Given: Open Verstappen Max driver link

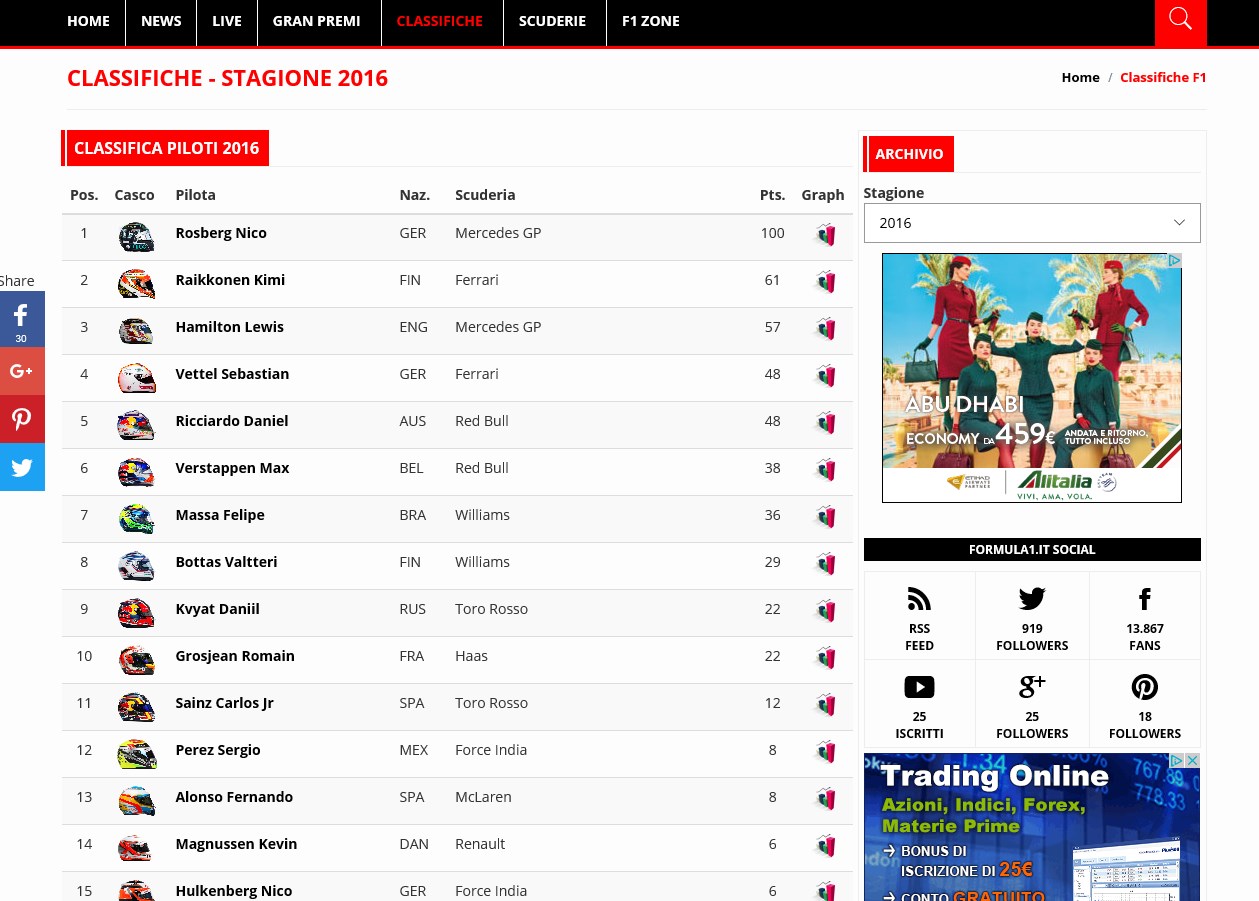Looking at the screenshot, I should 232,468.
